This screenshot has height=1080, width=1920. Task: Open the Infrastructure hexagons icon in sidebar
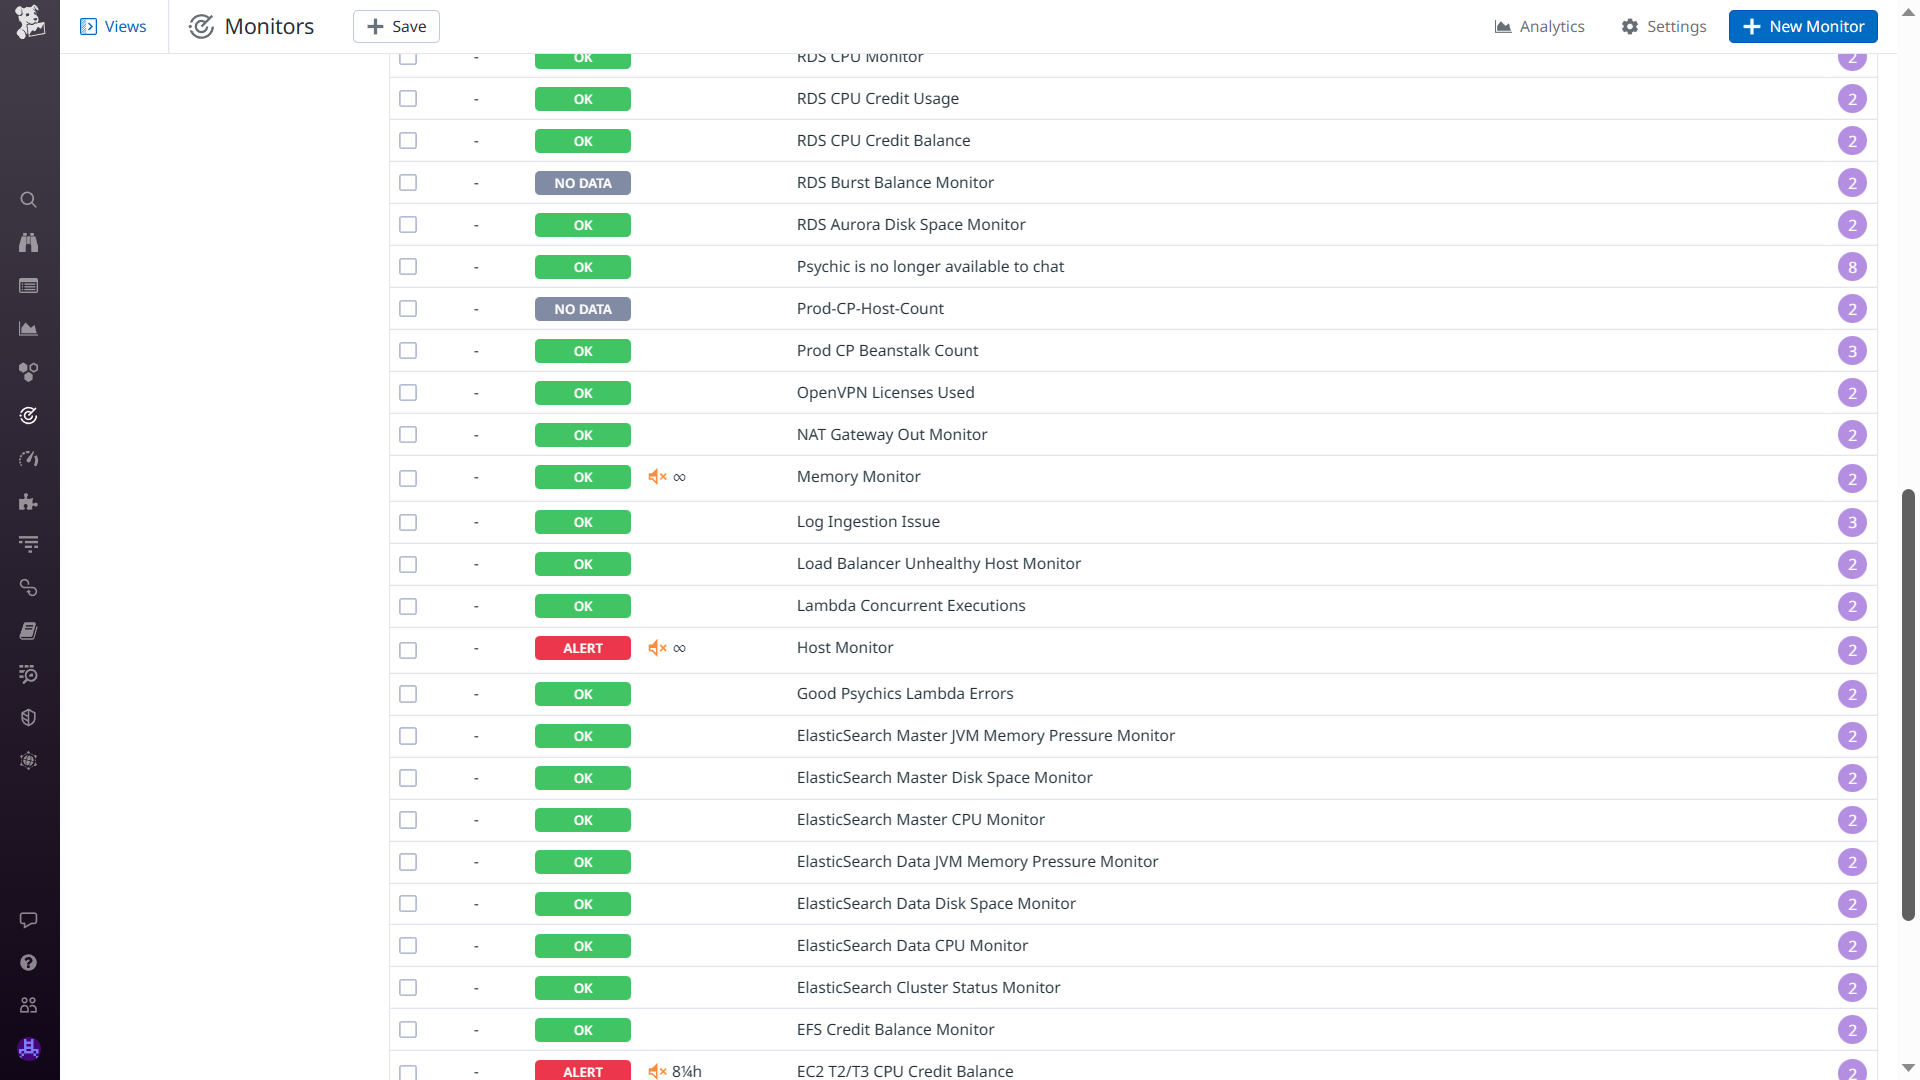(28, 372)
